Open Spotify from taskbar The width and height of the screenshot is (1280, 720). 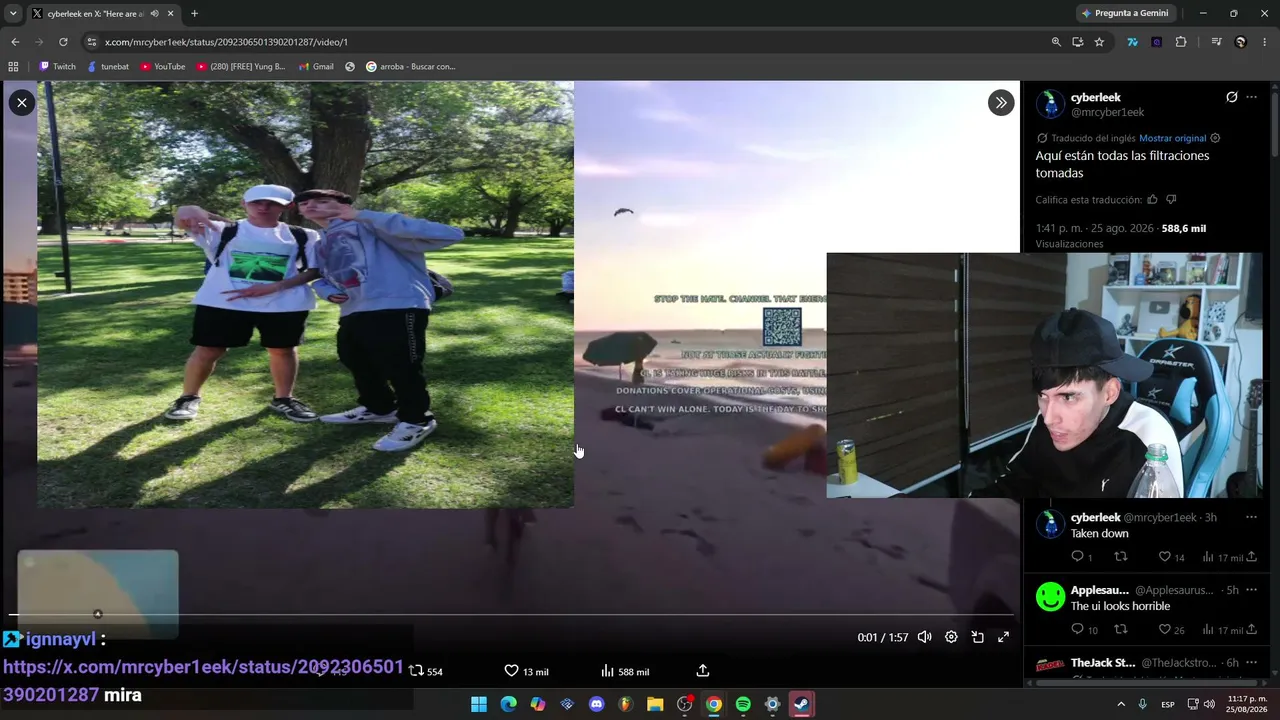[x=743, y=704]
